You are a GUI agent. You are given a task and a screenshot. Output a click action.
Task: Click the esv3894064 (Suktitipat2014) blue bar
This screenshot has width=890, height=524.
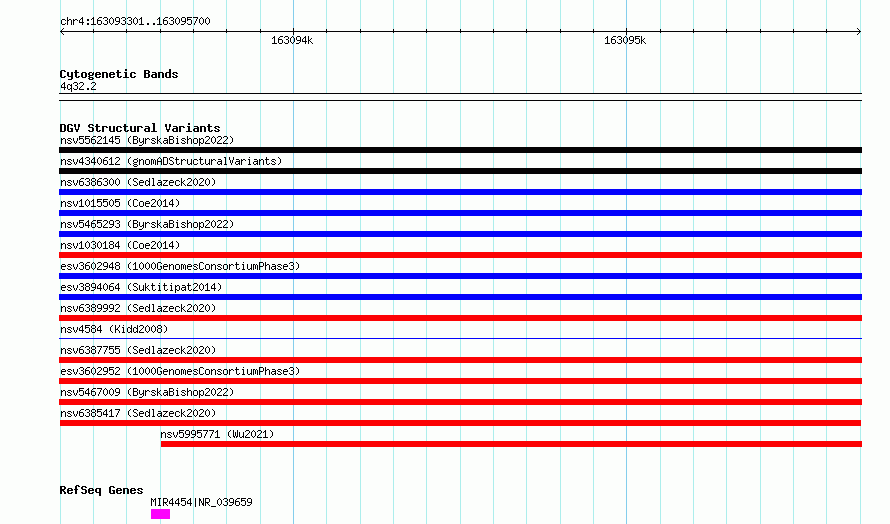pos(460,297)
